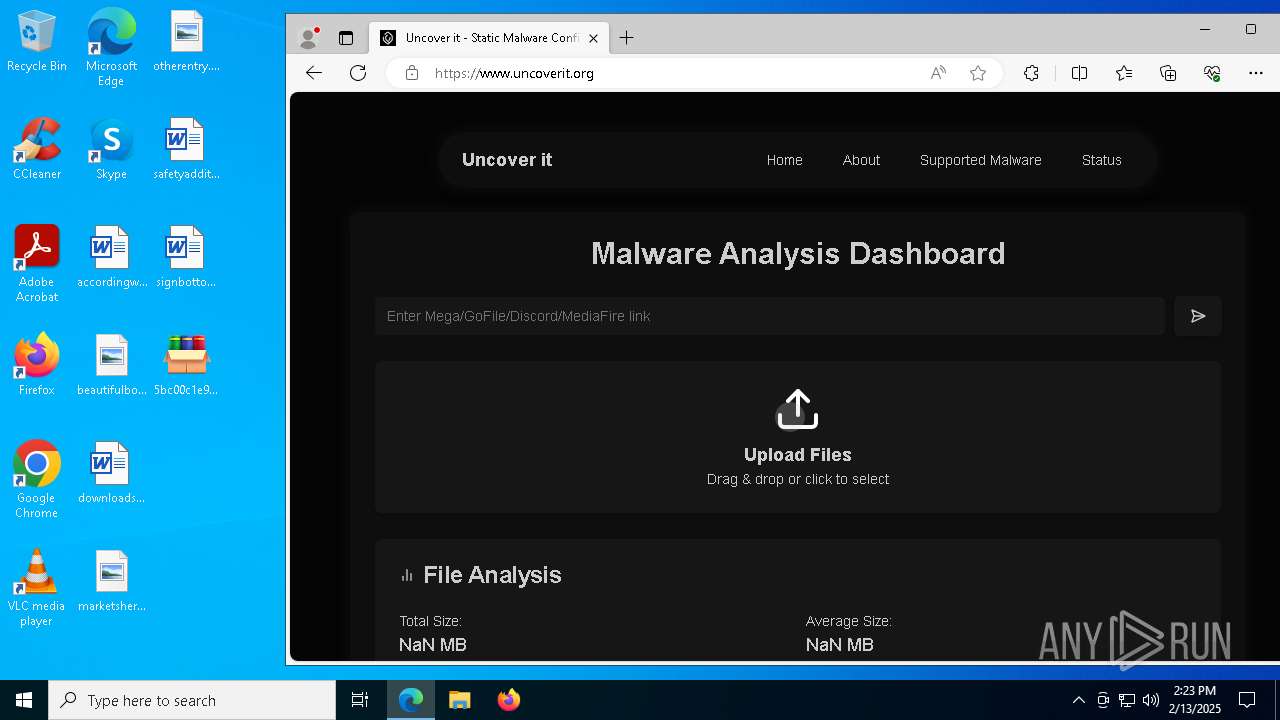Activate Read aloud in the address bar
Image resolution: width=1280 pixels, height=720 pixels.
tap(938, 73)
